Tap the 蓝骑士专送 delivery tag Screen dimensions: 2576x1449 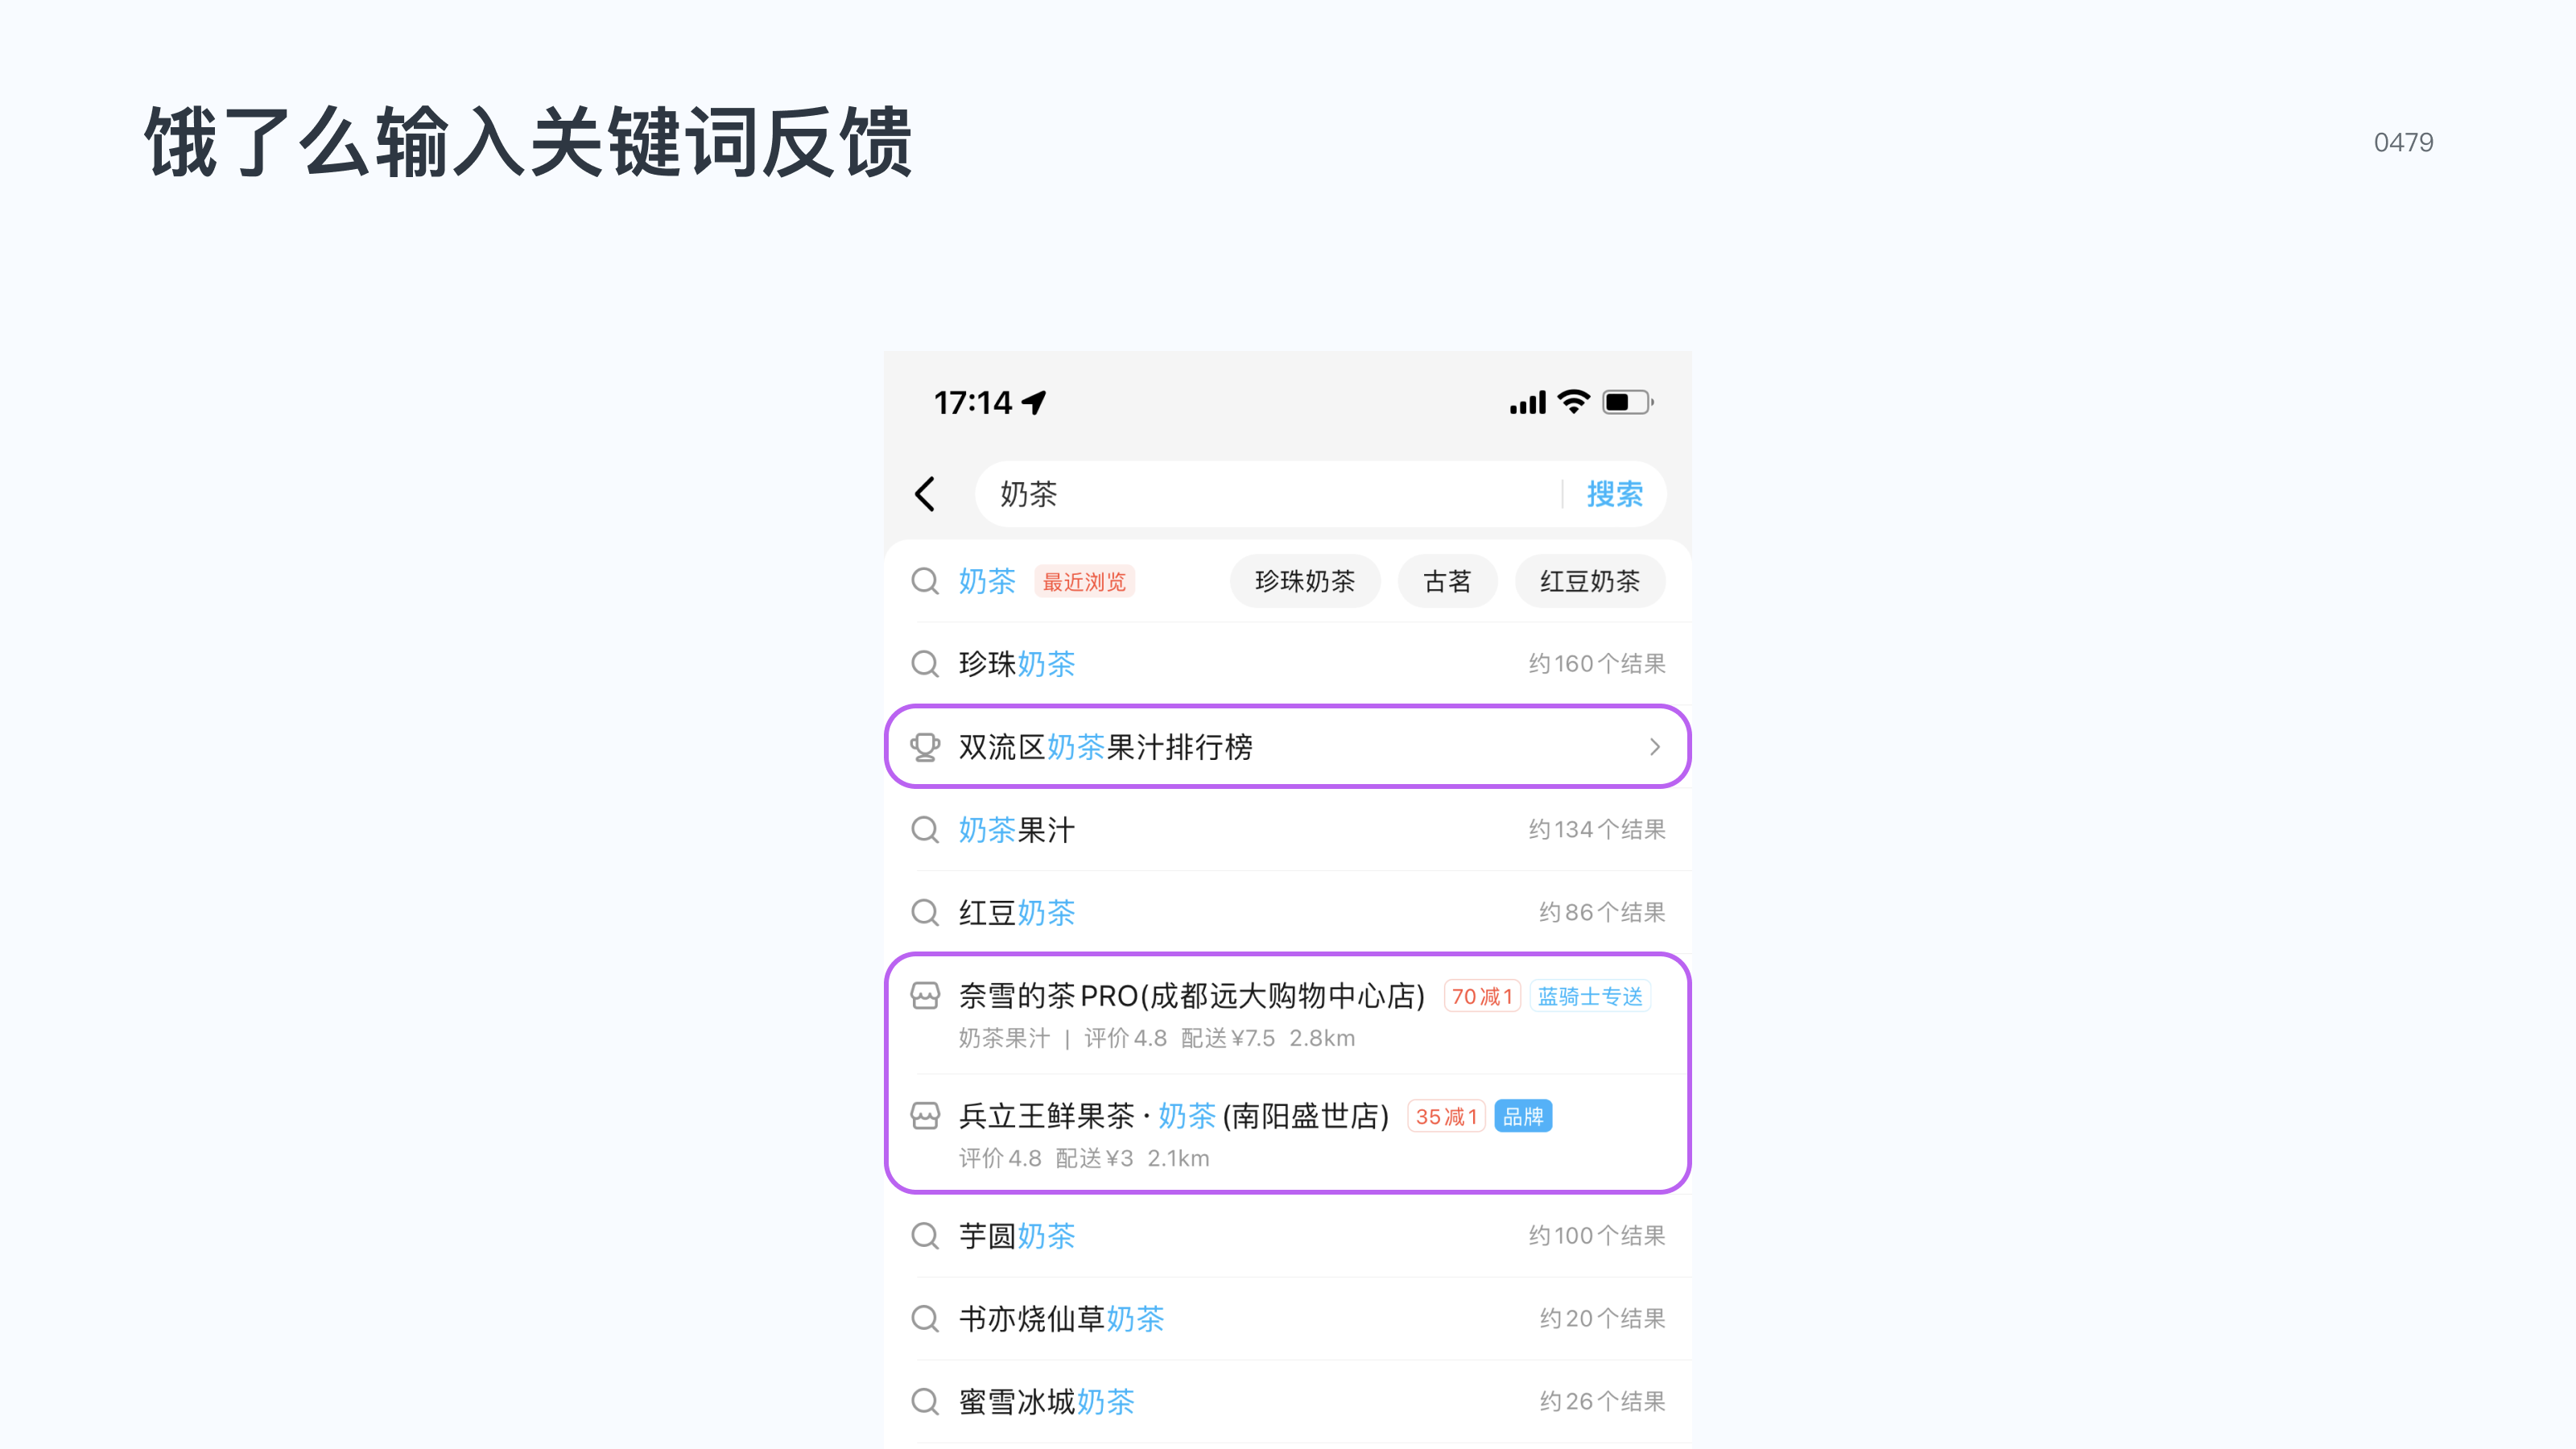click(1590, 996)
